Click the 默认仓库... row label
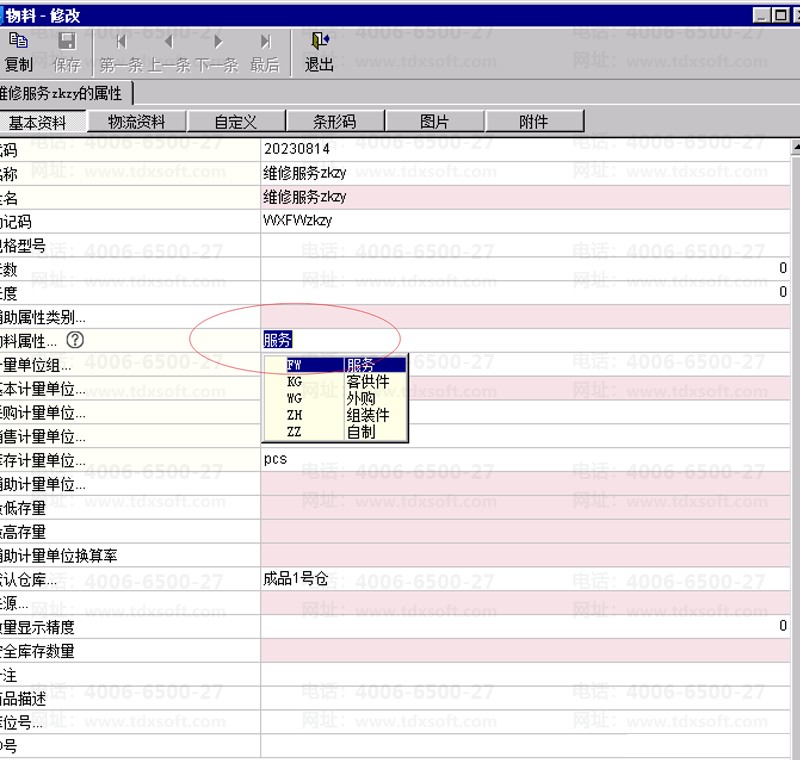This screenshot has width=800, height=760. click(29, 579)
